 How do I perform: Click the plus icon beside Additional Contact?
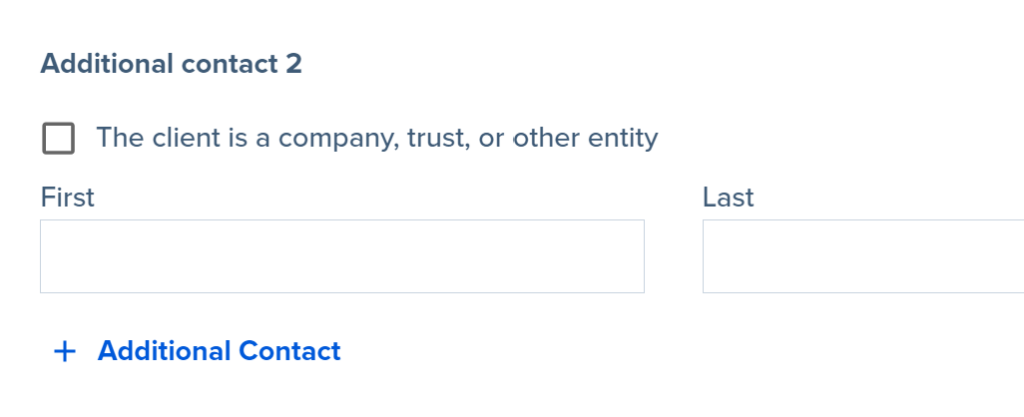[x=64, y=352]
